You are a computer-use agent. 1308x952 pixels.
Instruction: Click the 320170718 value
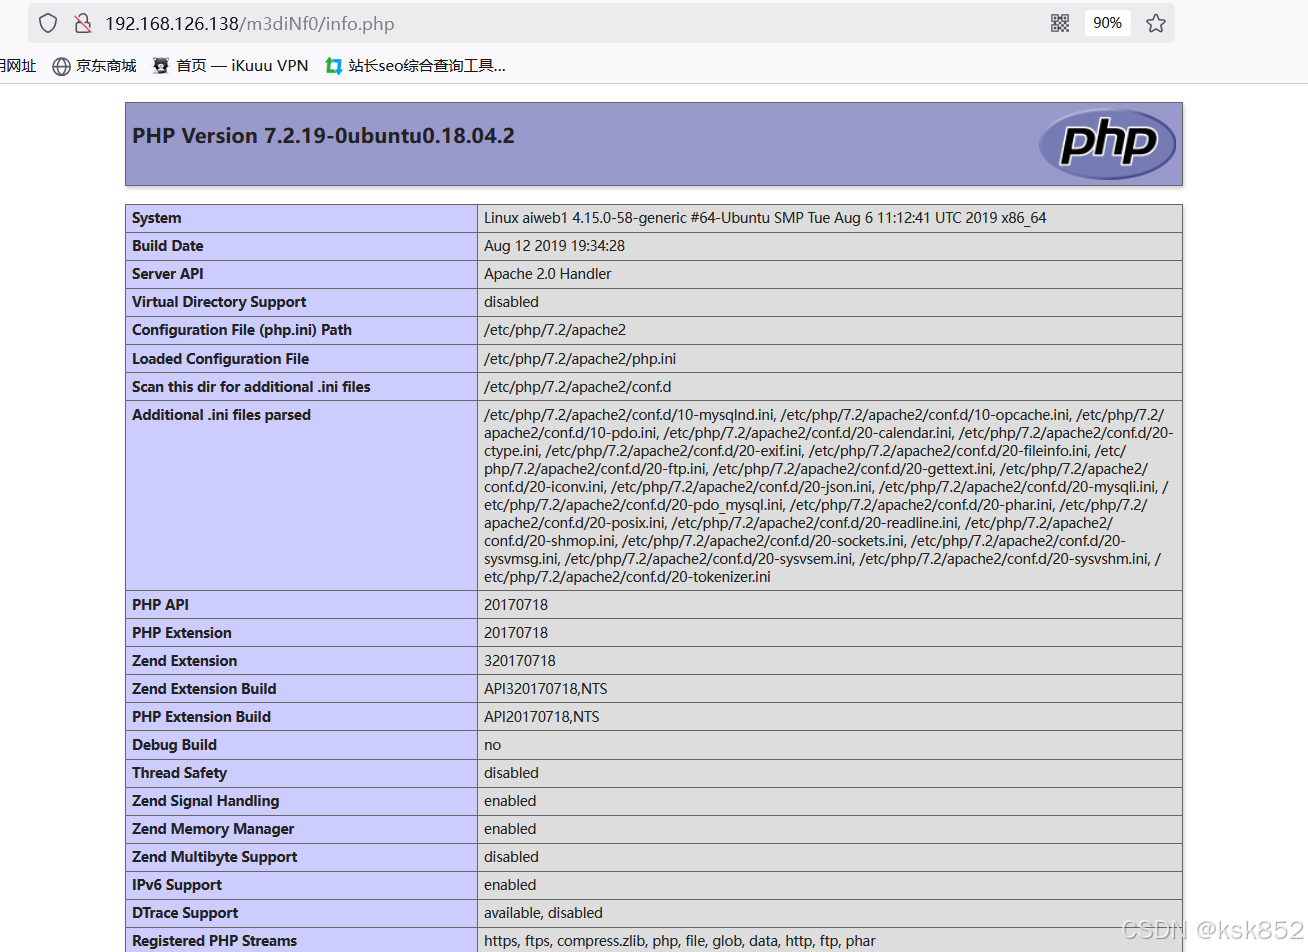tap(520, 661)
